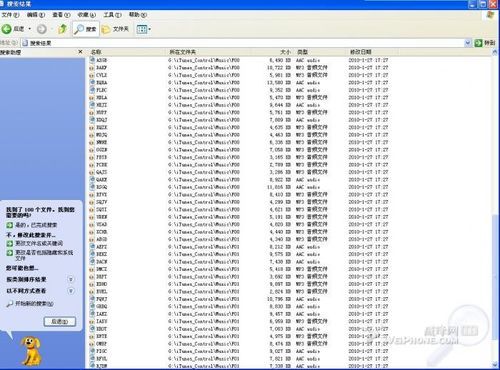Click the Up one level folder icon

[62, 29]
